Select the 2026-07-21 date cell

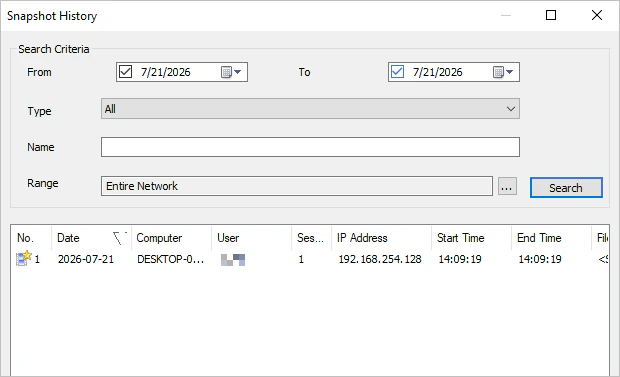point(86,259)
